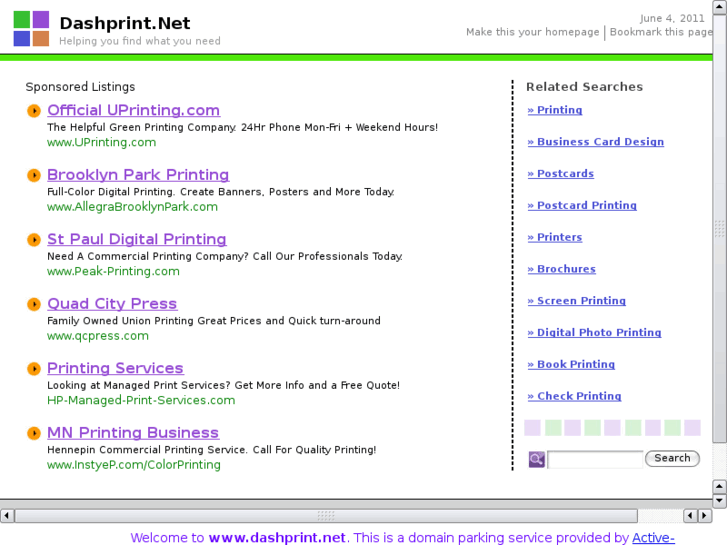
Task: Click the Dashprint.Net colored squares logo
Action: (x=31, y=28)
